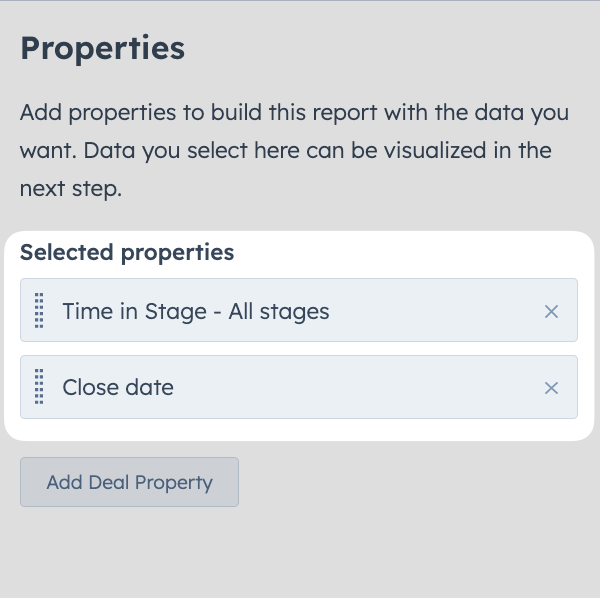Click the line starting with Add properties

[x=294, y=112]
